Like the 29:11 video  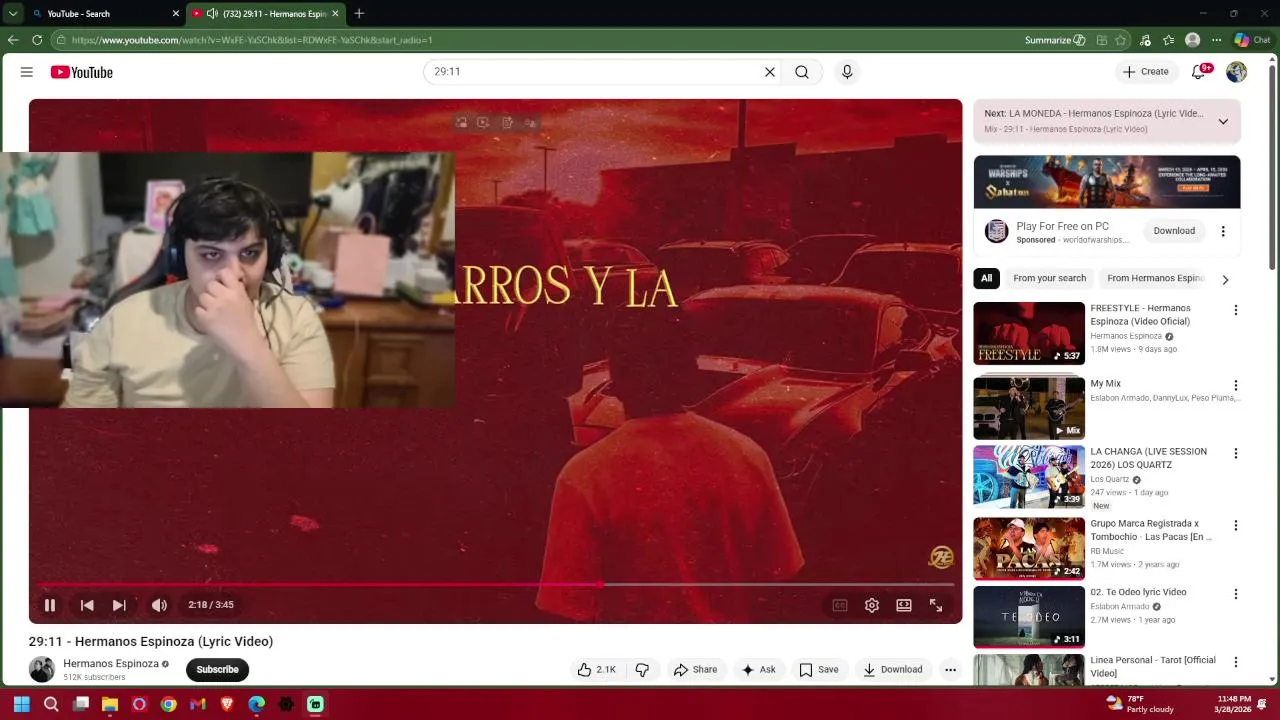click(x=596, y=670)
